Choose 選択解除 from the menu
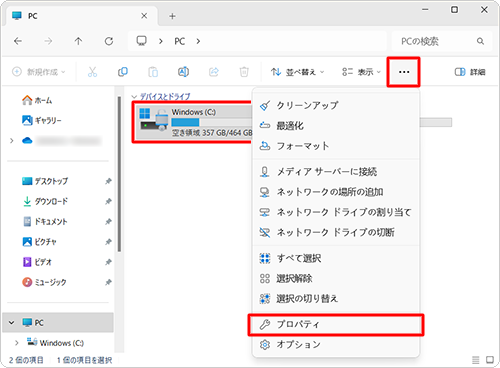Screen dimensions: 500x368 click(336, 278)
